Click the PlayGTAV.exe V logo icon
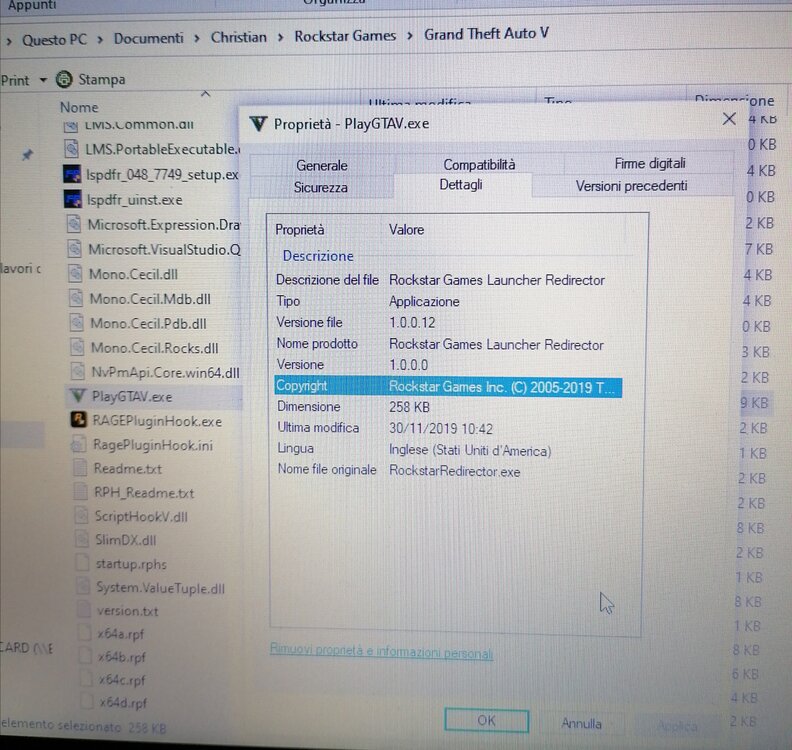Image resolution: width=792 pixels, height=750 pixels. (78, 395)
